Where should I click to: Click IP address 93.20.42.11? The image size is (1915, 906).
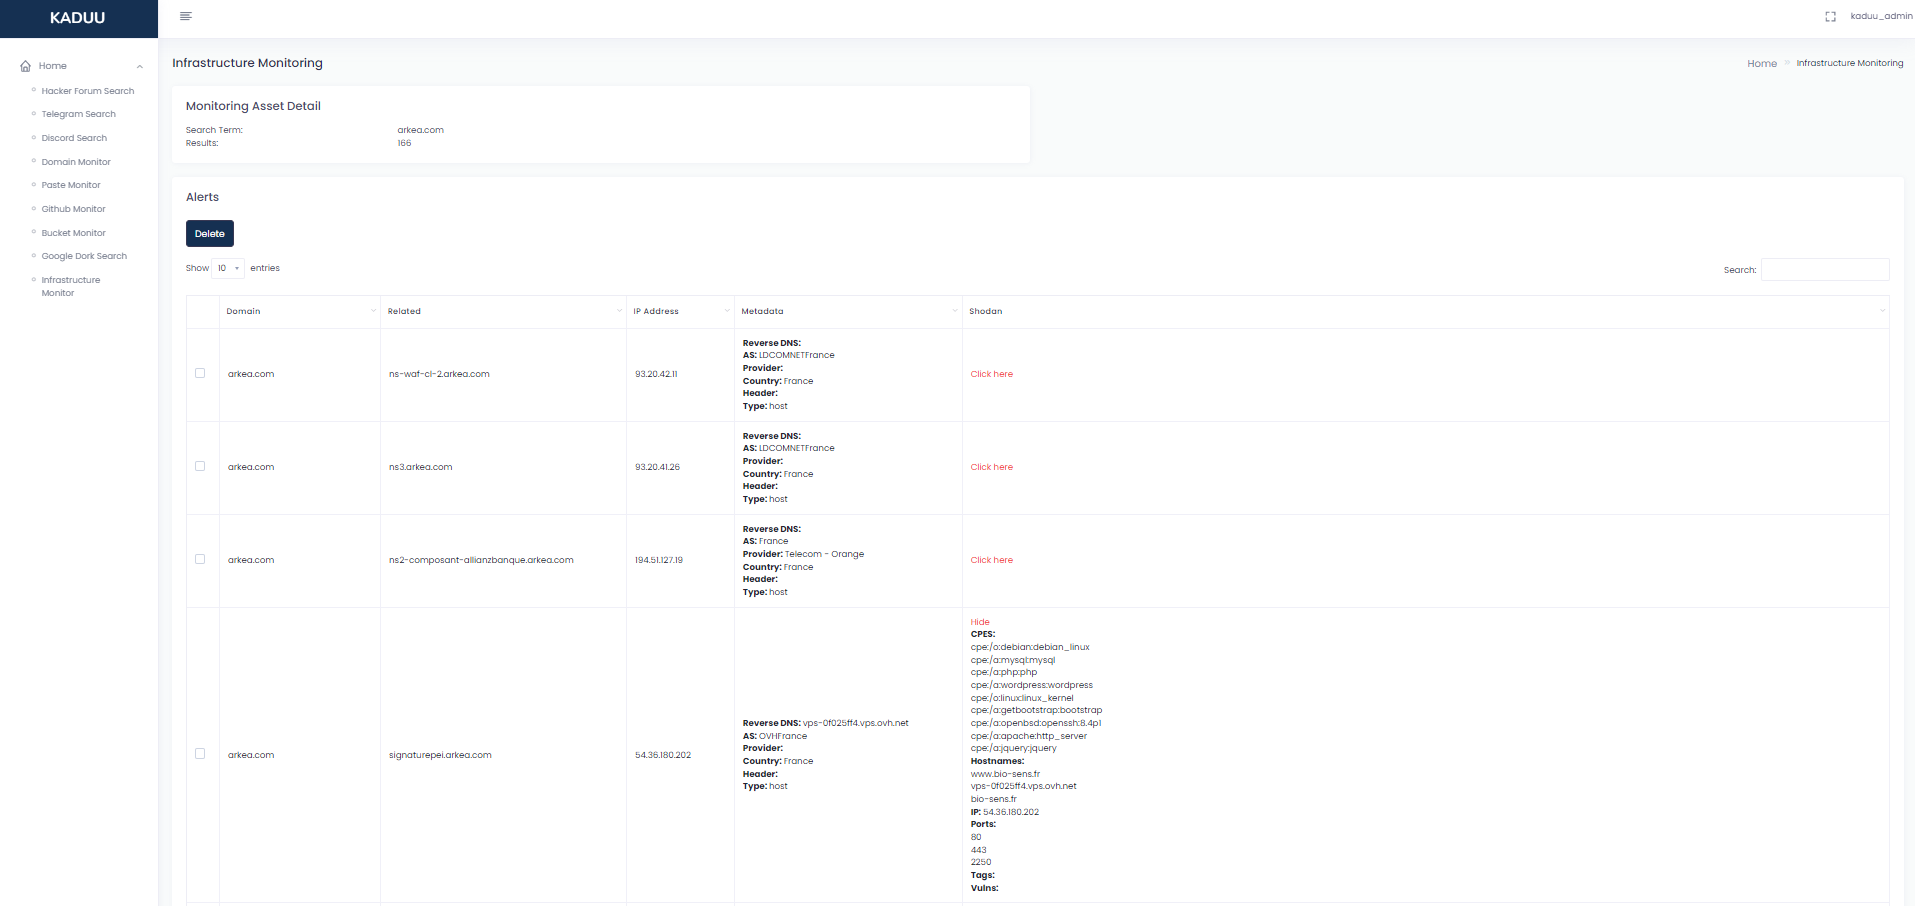[656, 374]
